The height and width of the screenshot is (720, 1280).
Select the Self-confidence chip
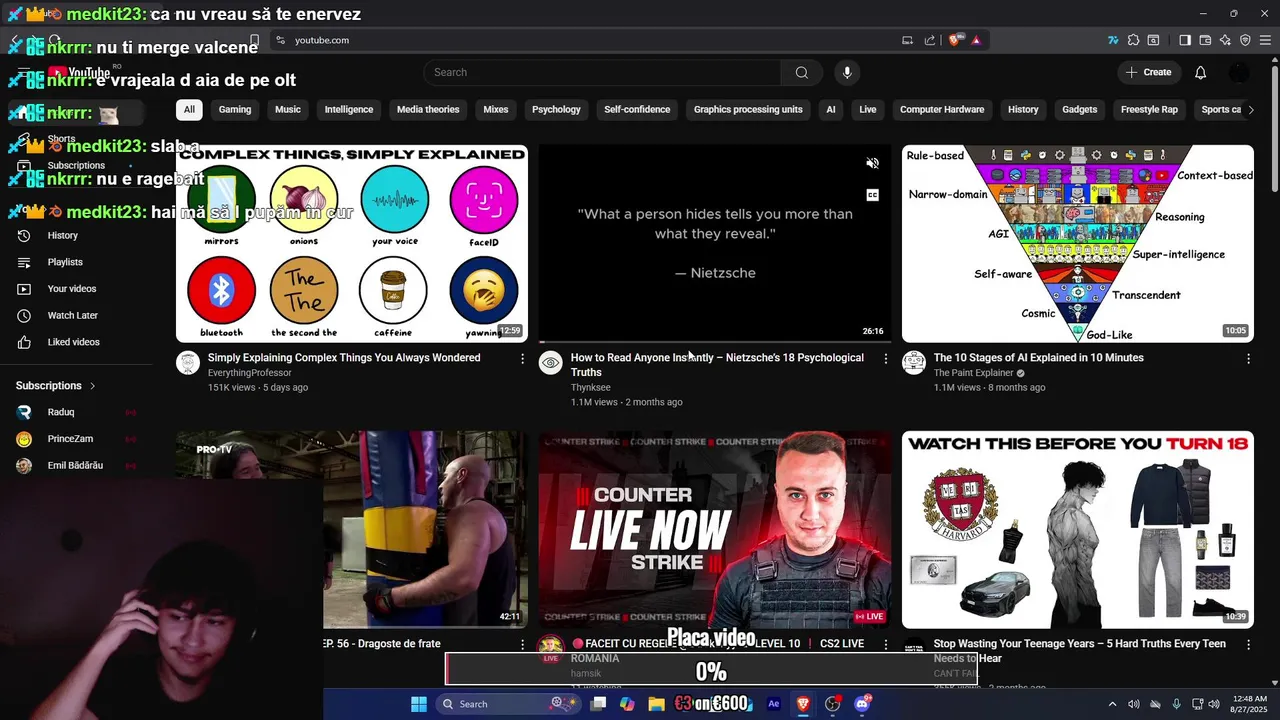click(x=637, y=110)
